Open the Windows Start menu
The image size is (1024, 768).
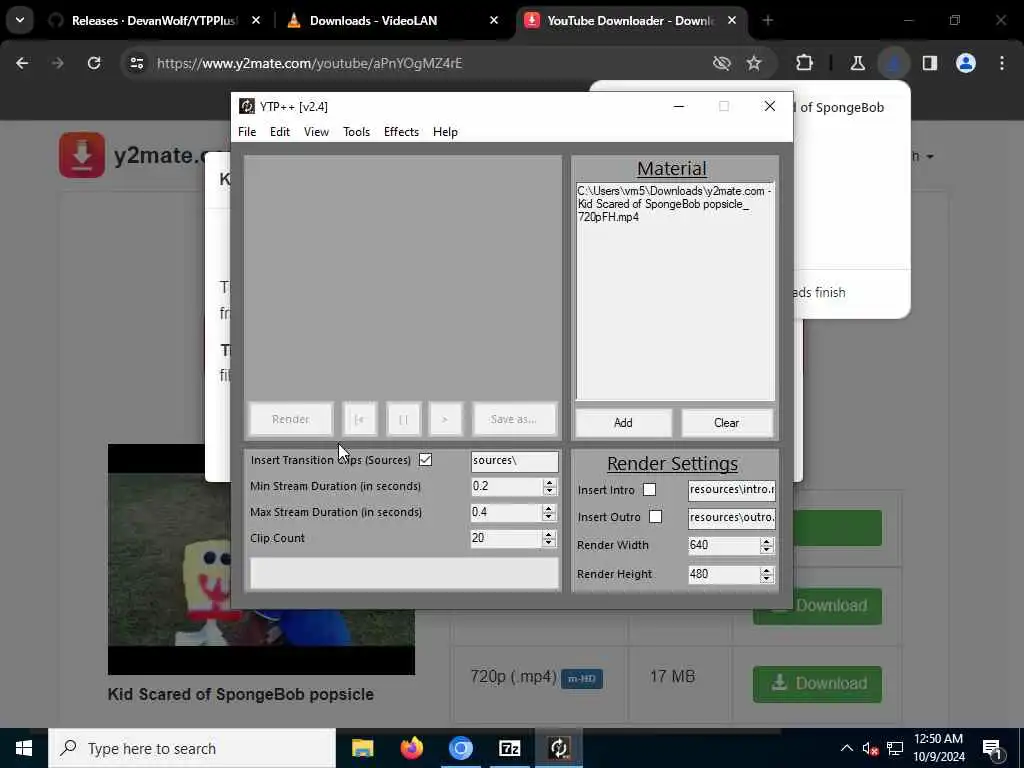click(x=24, y=748)
